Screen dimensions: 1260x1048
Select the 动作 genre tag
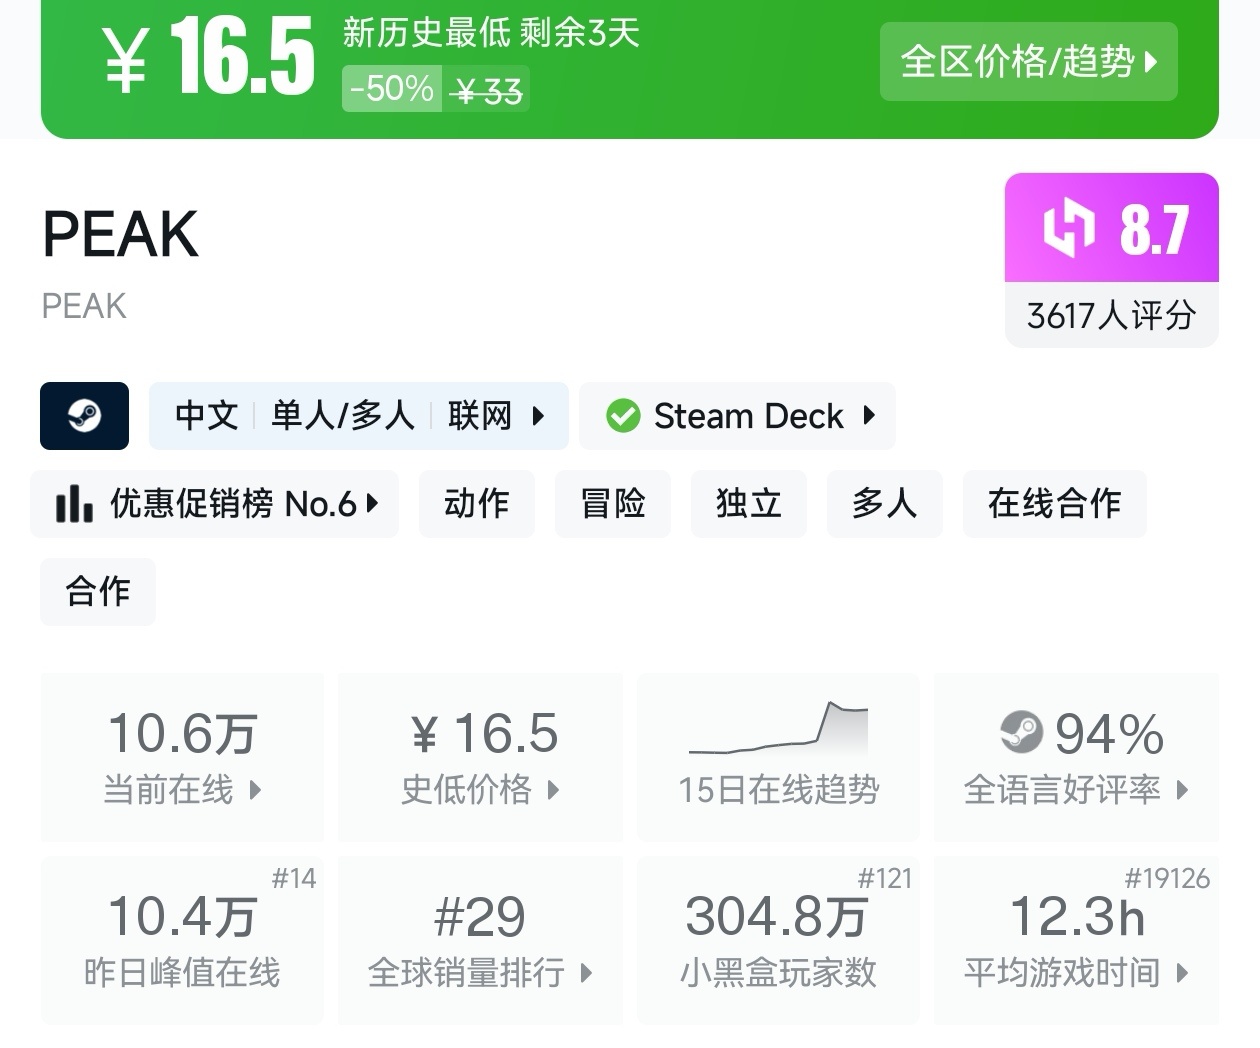(476, 504)
